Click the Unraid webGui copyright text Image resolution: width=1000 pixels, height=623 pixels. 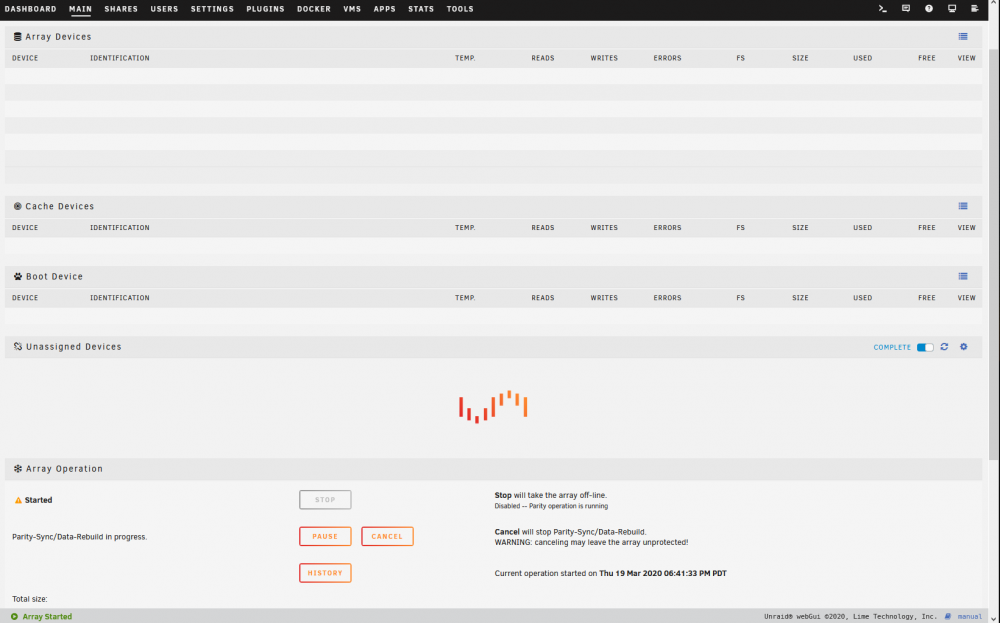[x=850, y=617]
